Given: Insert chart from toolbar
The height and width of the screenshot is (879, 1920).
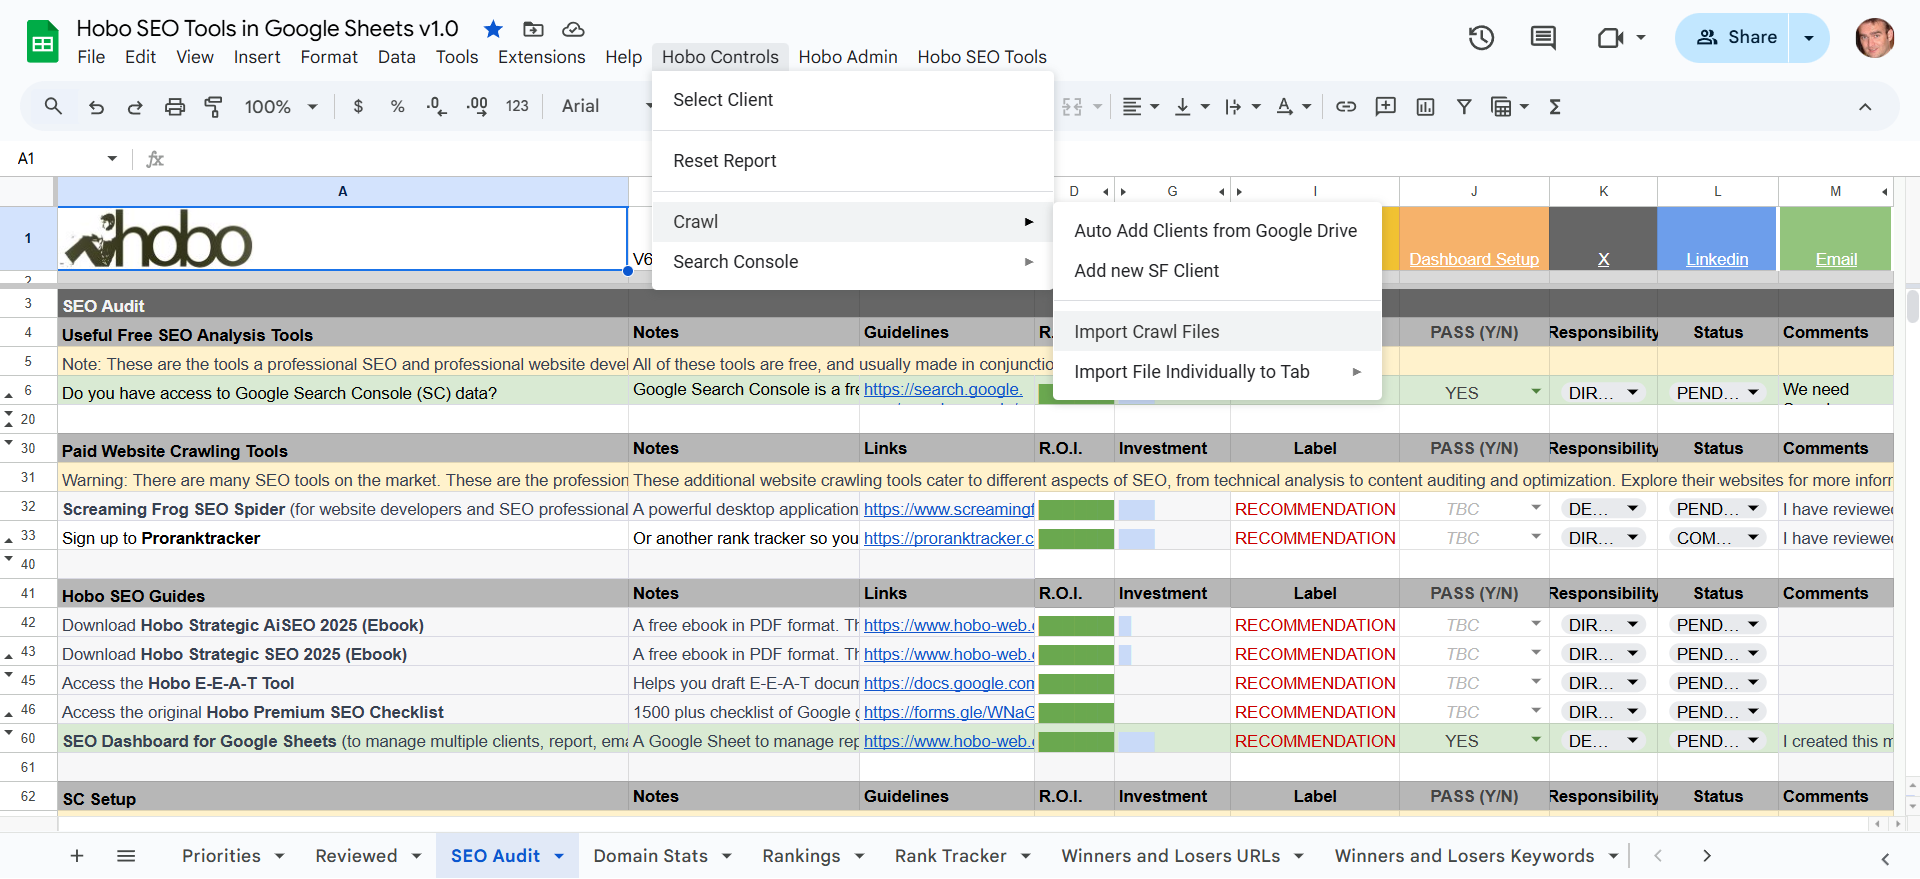Looking at the screenshot, I should (x=1425, y=106).
